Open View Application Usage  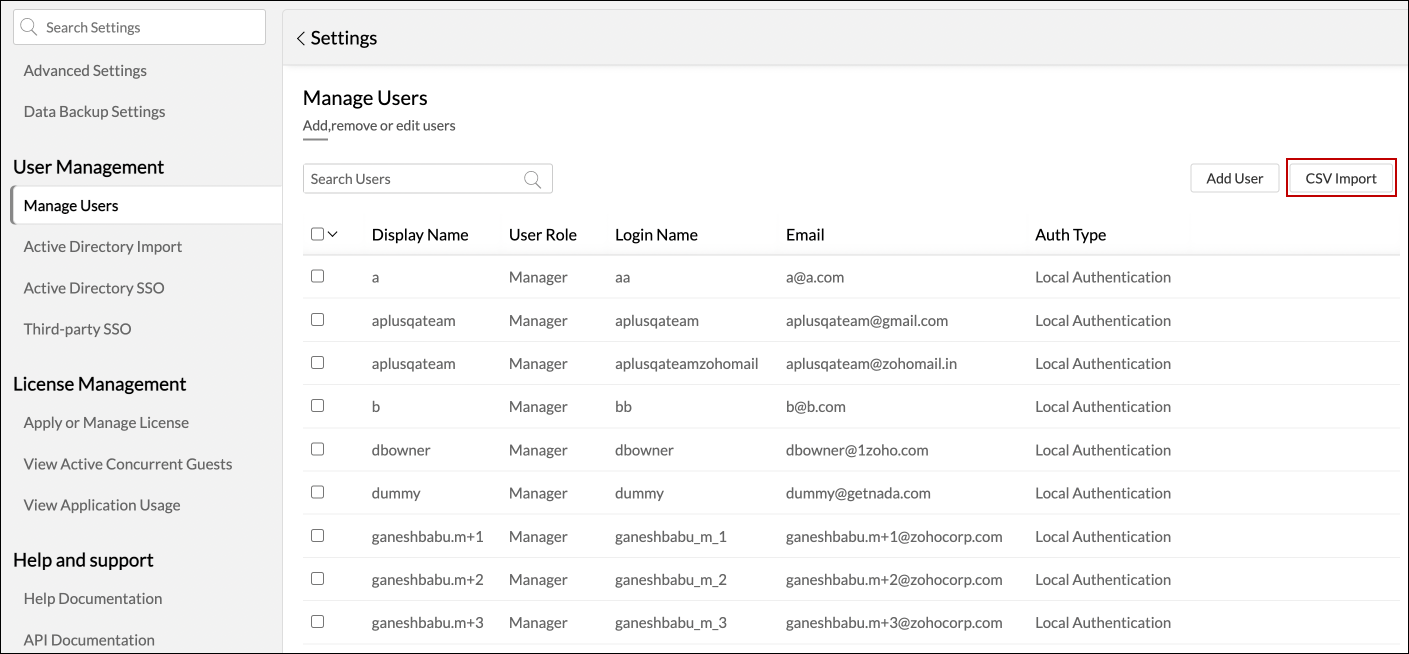(102, 505)
